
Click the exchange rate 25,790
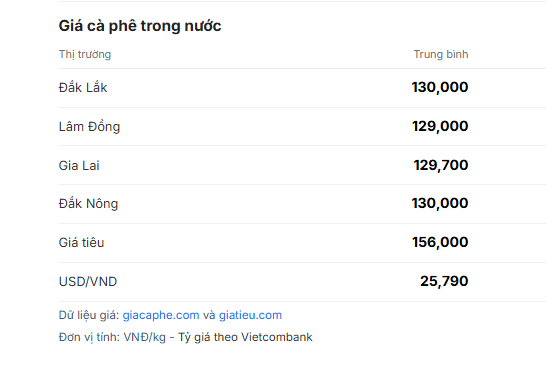(444, 281)
